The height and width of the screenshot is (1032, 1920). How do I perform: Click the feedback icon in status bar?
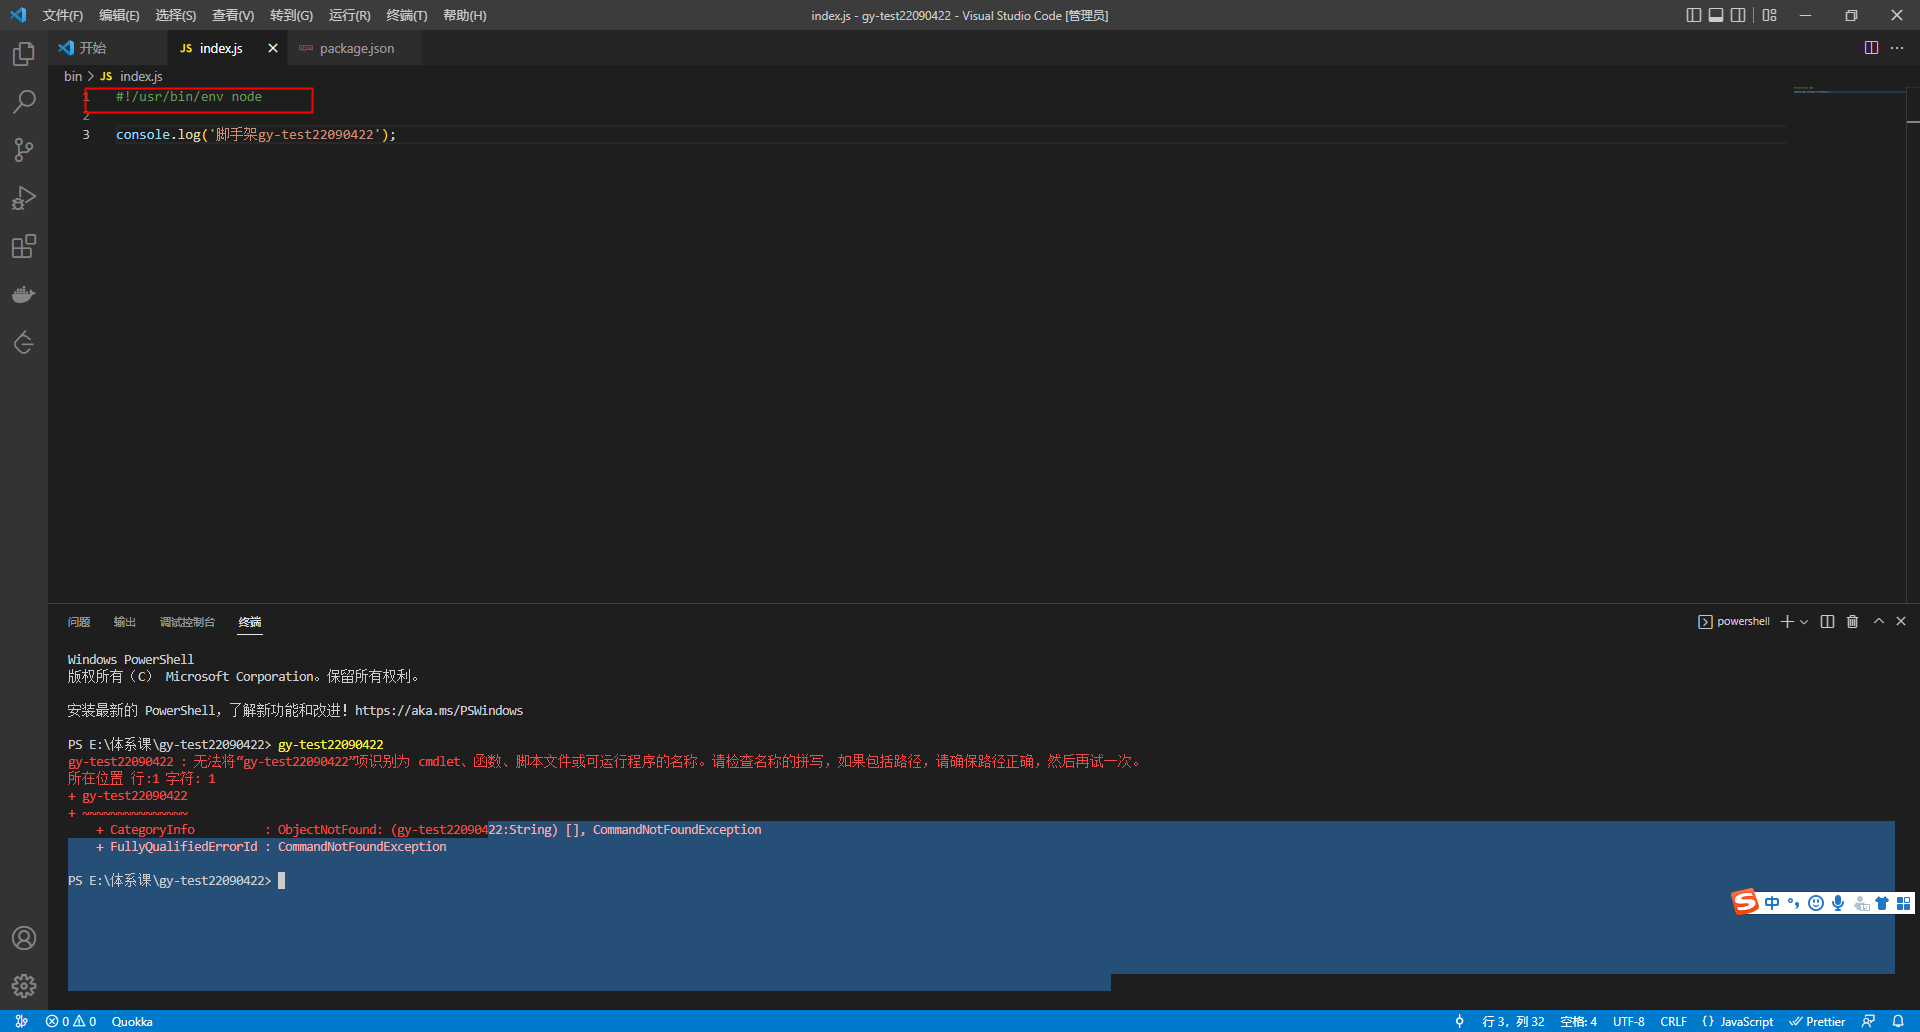(1868, 1021)
